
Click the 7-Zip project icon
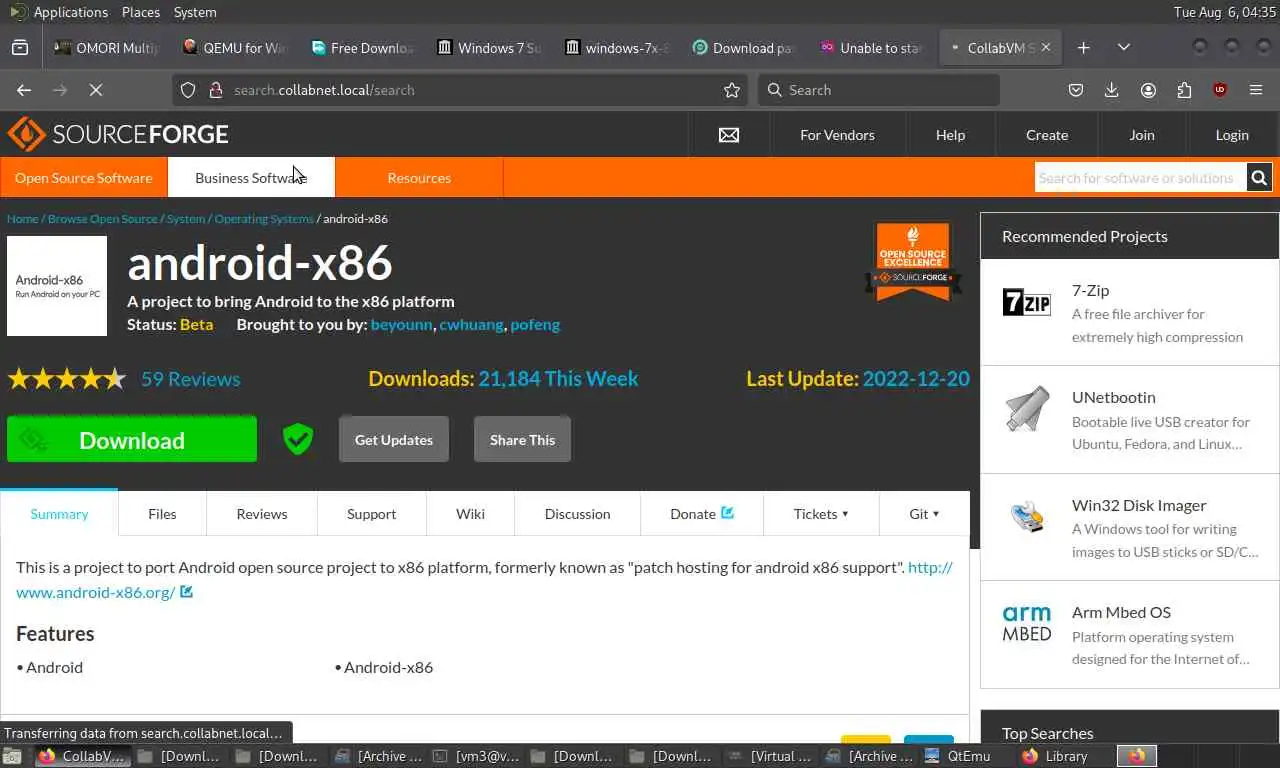tap(1027, 302)
